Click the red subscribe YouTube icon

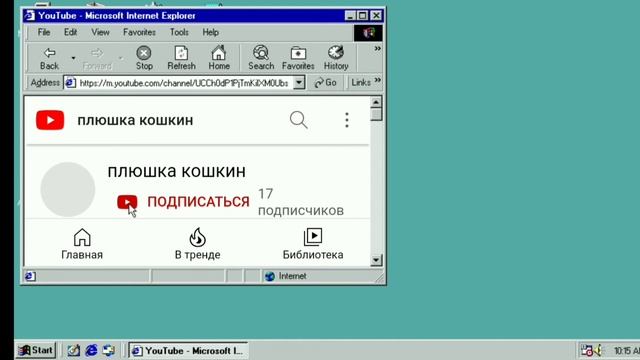pos(127,202)
